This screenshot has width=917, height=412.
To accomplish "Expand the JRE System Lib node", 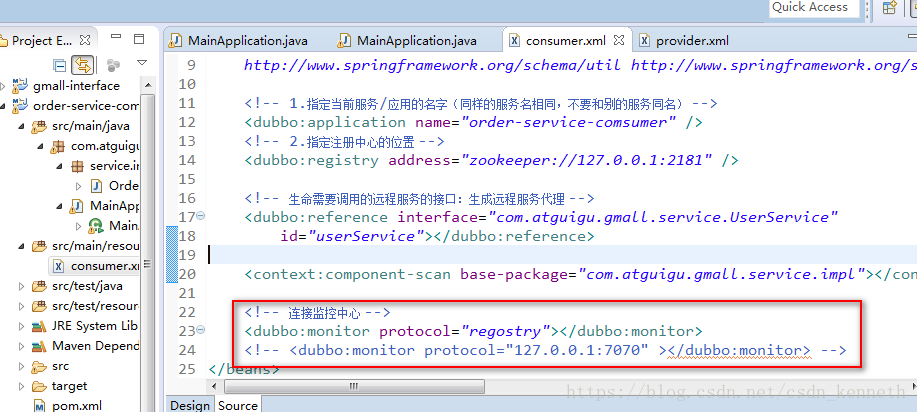I will pos(22,326).
